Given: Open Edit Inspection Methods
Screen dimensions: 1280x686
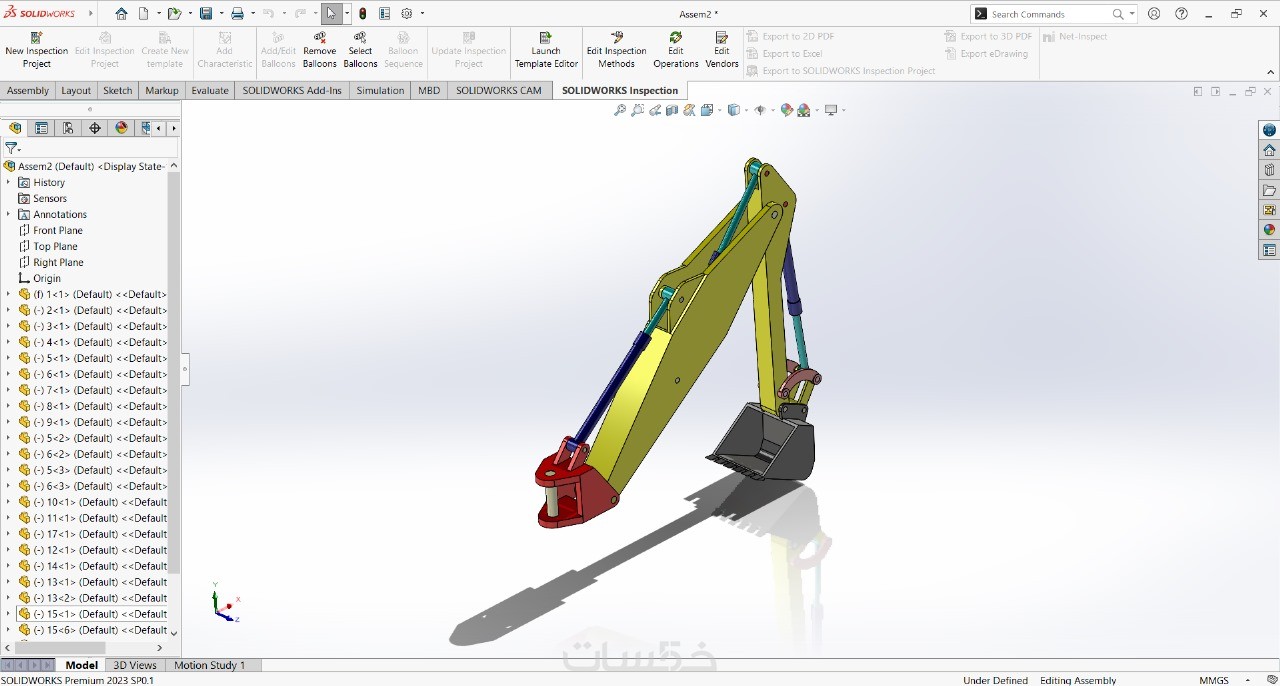Looking at the screenshot, I should [x=616, y=50].
